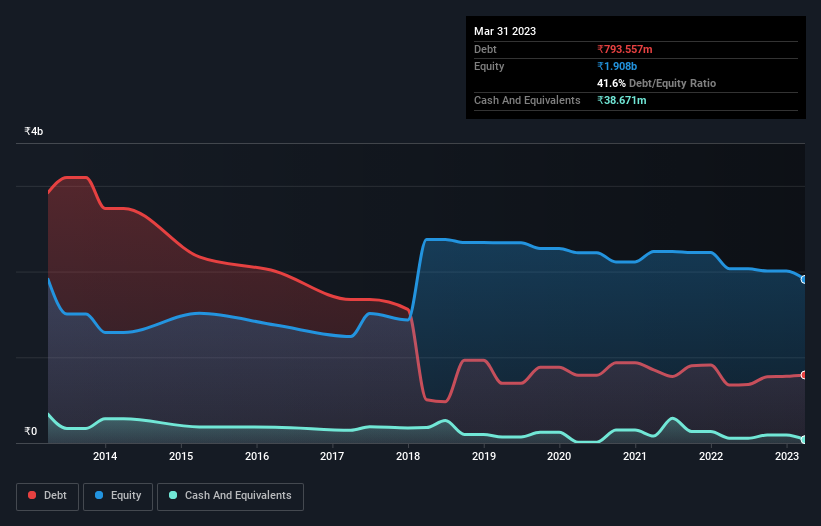This screenshot has width=821, height=526.
Task: Select the blue Equity endpoint marker on chart
Action: point(804,280)
